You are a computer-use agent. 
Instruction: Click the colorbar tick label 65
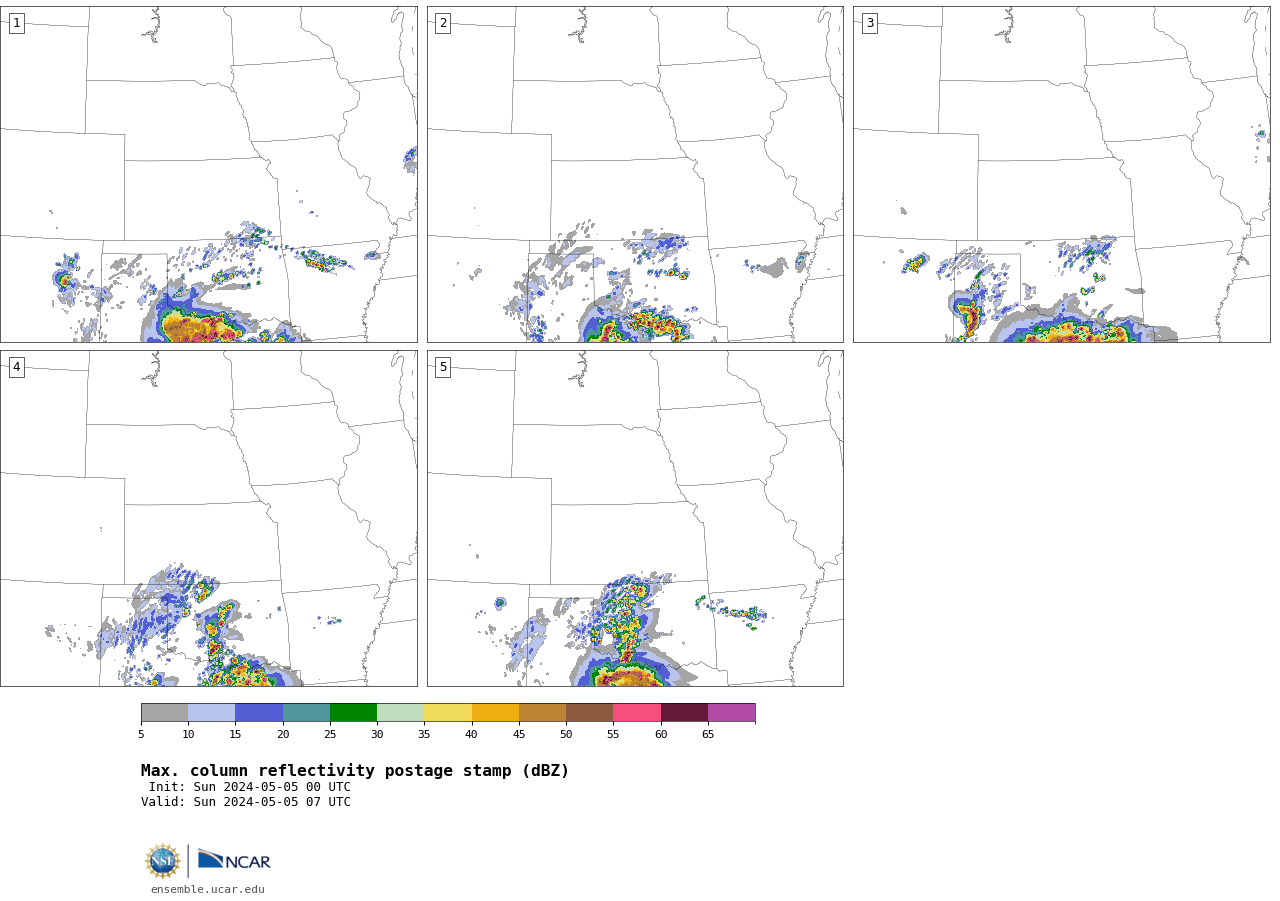click(x=708, y=734)
